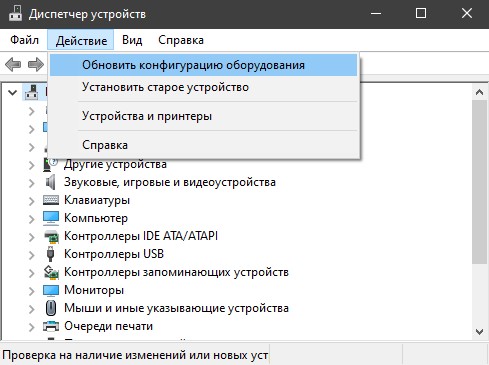
Task: Select the Очереди печати row
Action: click(x=108, y=326)
